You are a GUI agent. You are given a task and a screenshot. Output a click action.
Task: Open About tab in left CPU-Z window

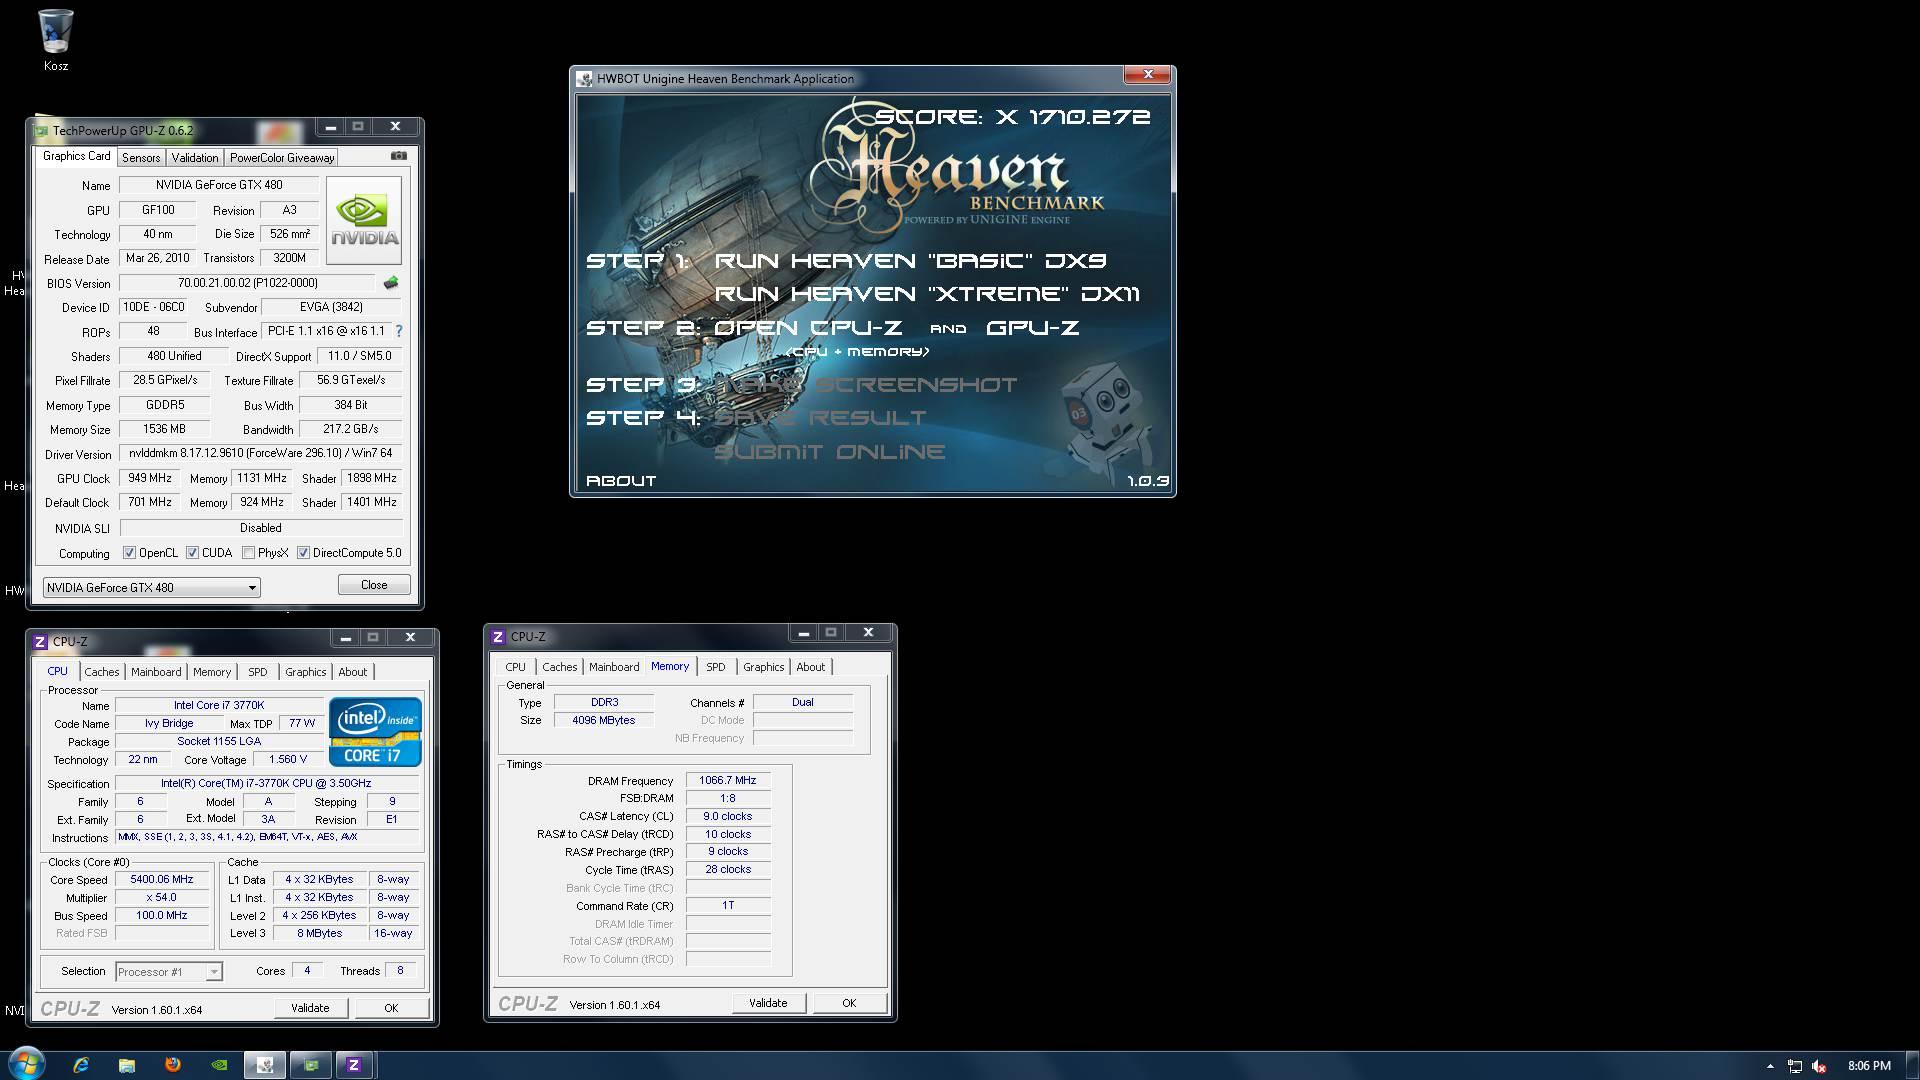[352, 672]
